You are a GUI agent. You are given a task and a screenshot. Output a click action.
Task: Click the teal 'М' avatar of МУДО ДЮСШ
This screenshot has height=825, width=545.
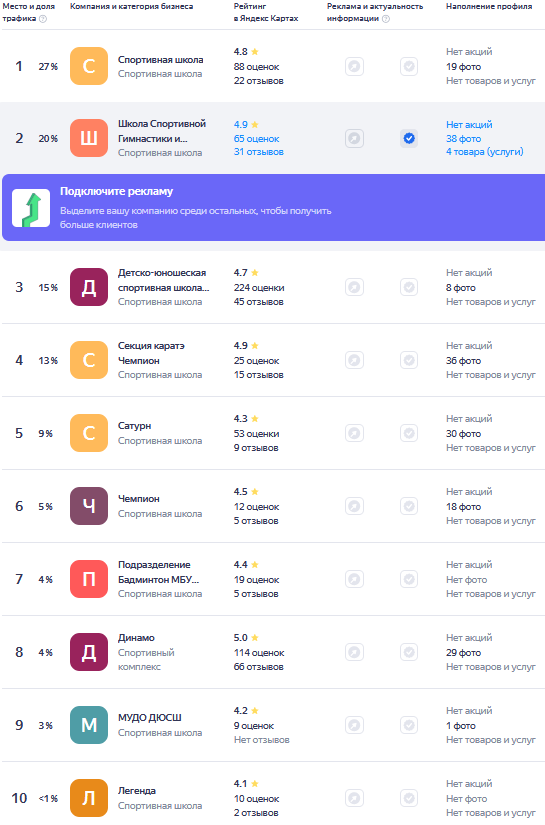pyautogui.click(x=89, y=725)
